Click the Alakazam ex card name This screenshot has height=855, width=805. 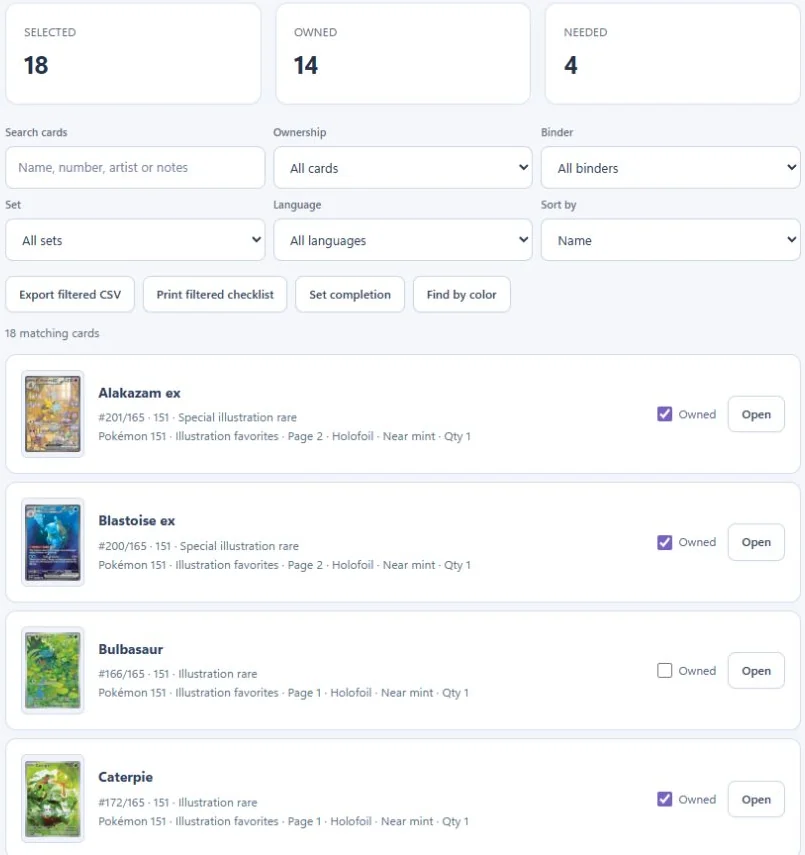tap(139, 393)
